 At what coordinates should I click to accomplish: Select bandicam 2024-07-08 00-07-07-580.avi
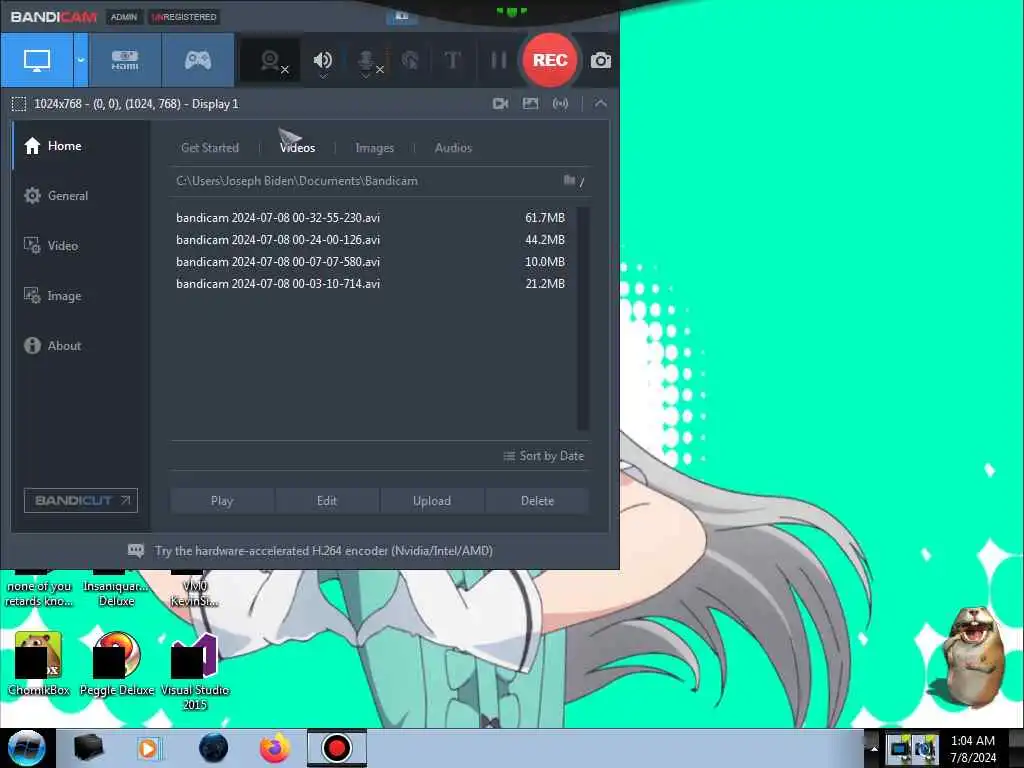tap(370, 262)
